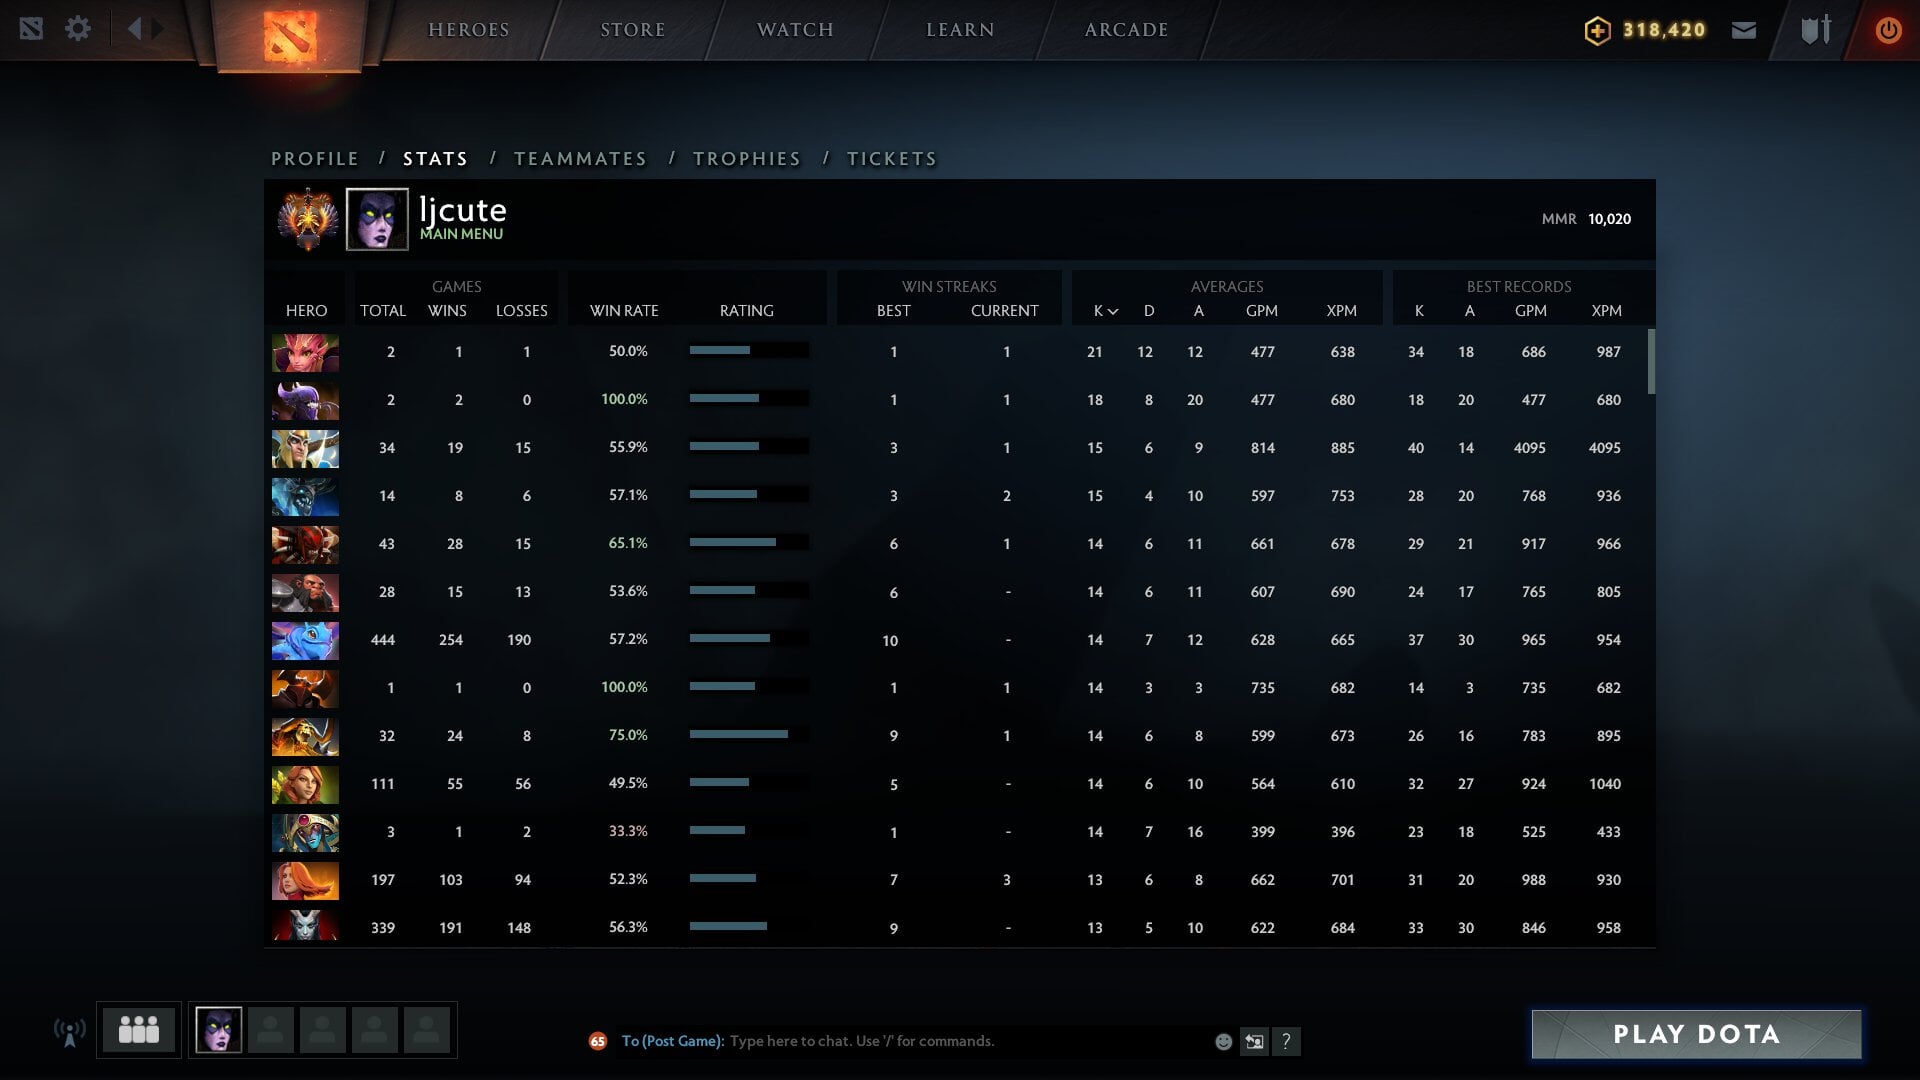Switch to the Teammates tab
Image resolution: width=1920 pixels, height=1080 pixels.
580,158
